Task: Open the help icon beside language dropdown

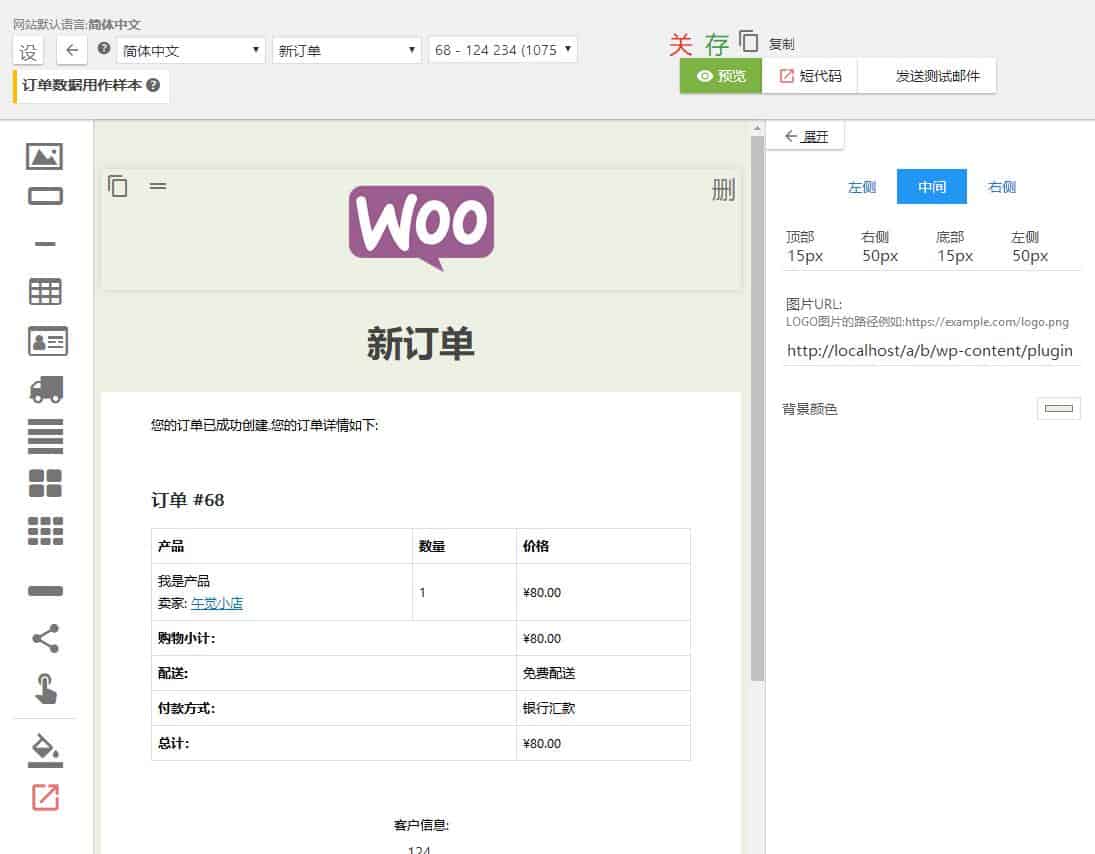Action: (x=104, y=48)
